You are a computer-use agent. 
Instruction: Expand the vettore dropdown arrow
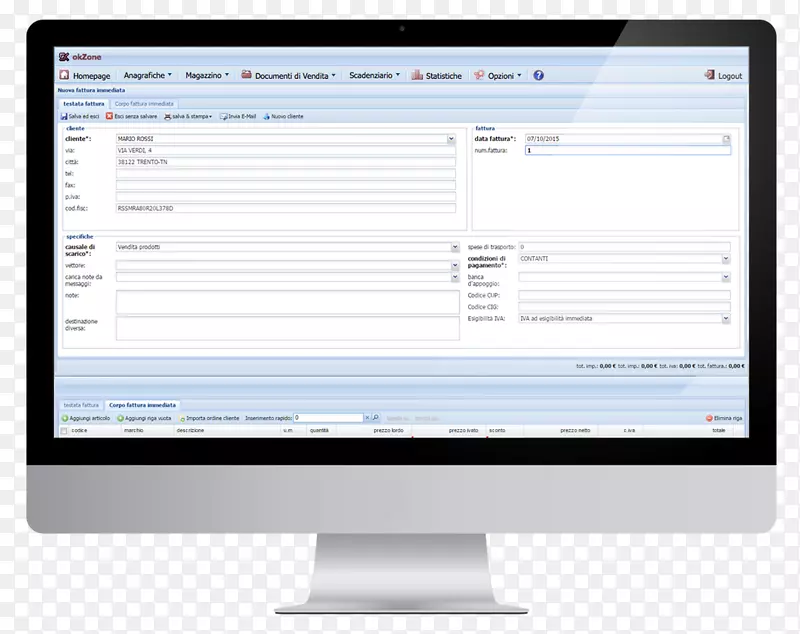[455, 265]
